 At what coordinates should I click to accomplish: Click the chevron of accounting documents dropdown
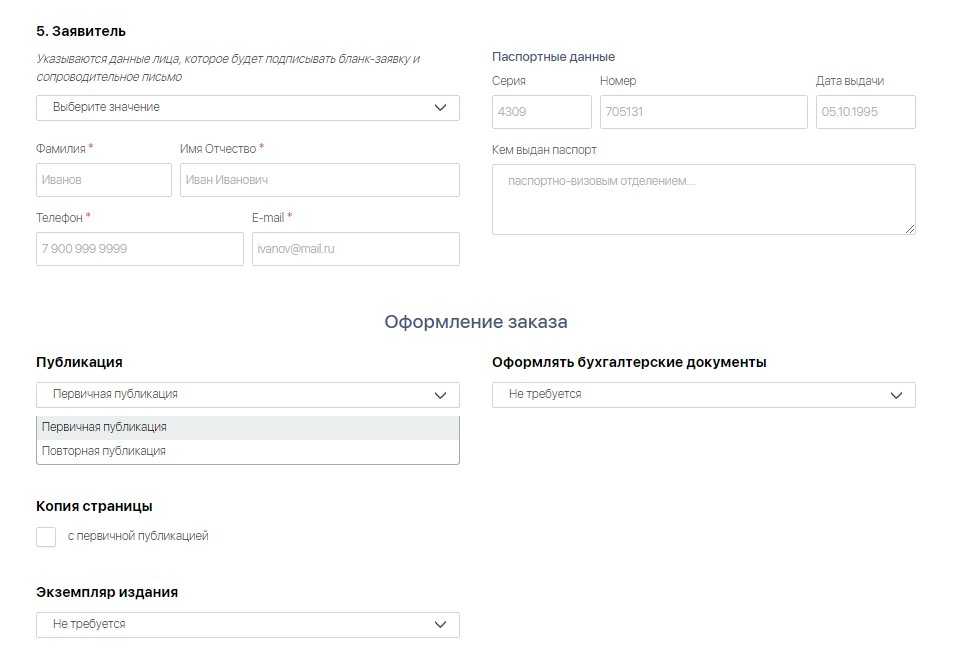tap(896, 395)
